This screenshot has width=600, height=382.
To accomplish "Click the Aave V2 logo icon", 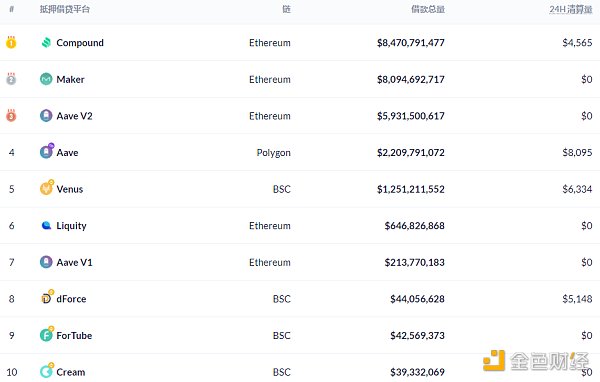I will [x=46, y=116].
